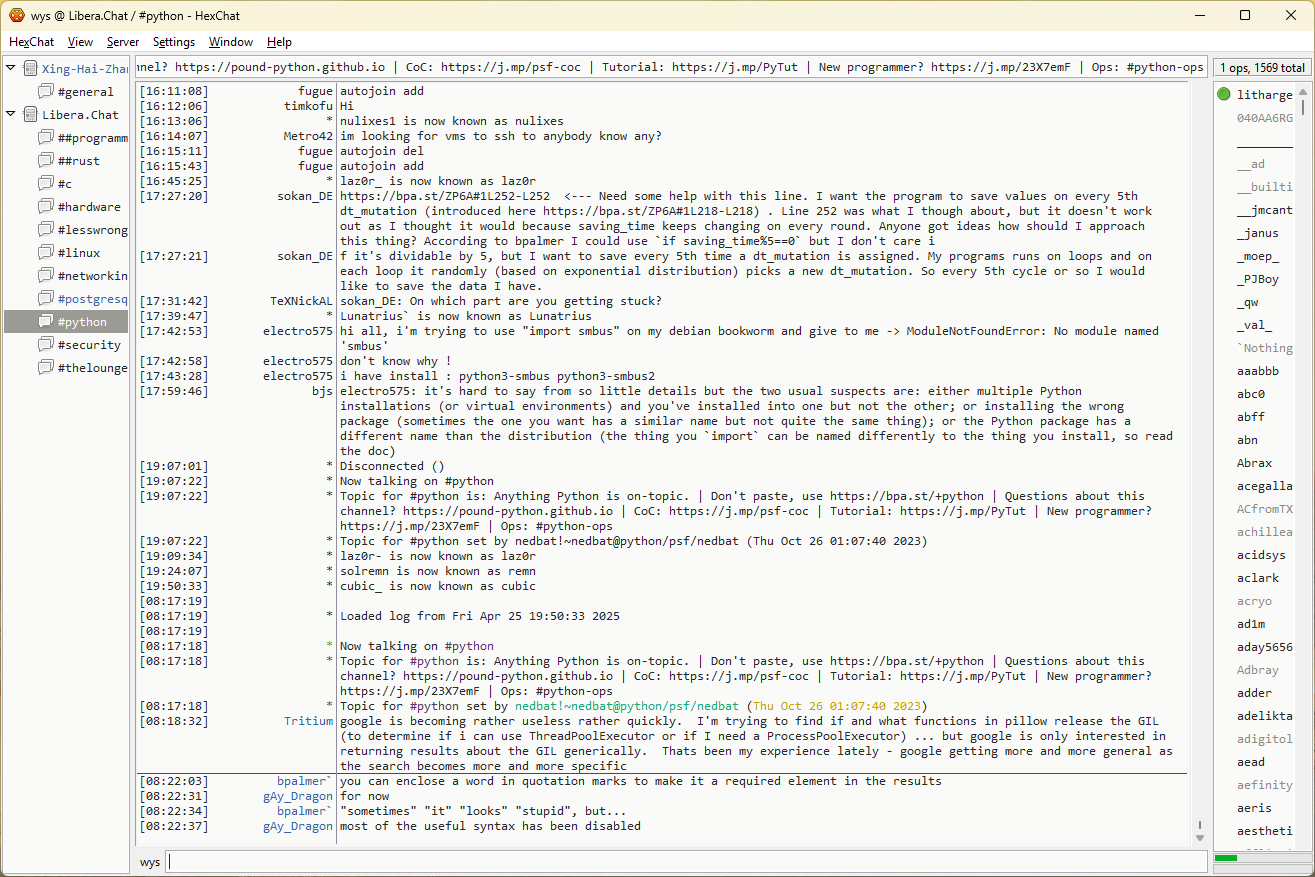Collapse the Xing-Hai-Zhan server tree
Screen dimensions: 1315x877
[11, 69]
